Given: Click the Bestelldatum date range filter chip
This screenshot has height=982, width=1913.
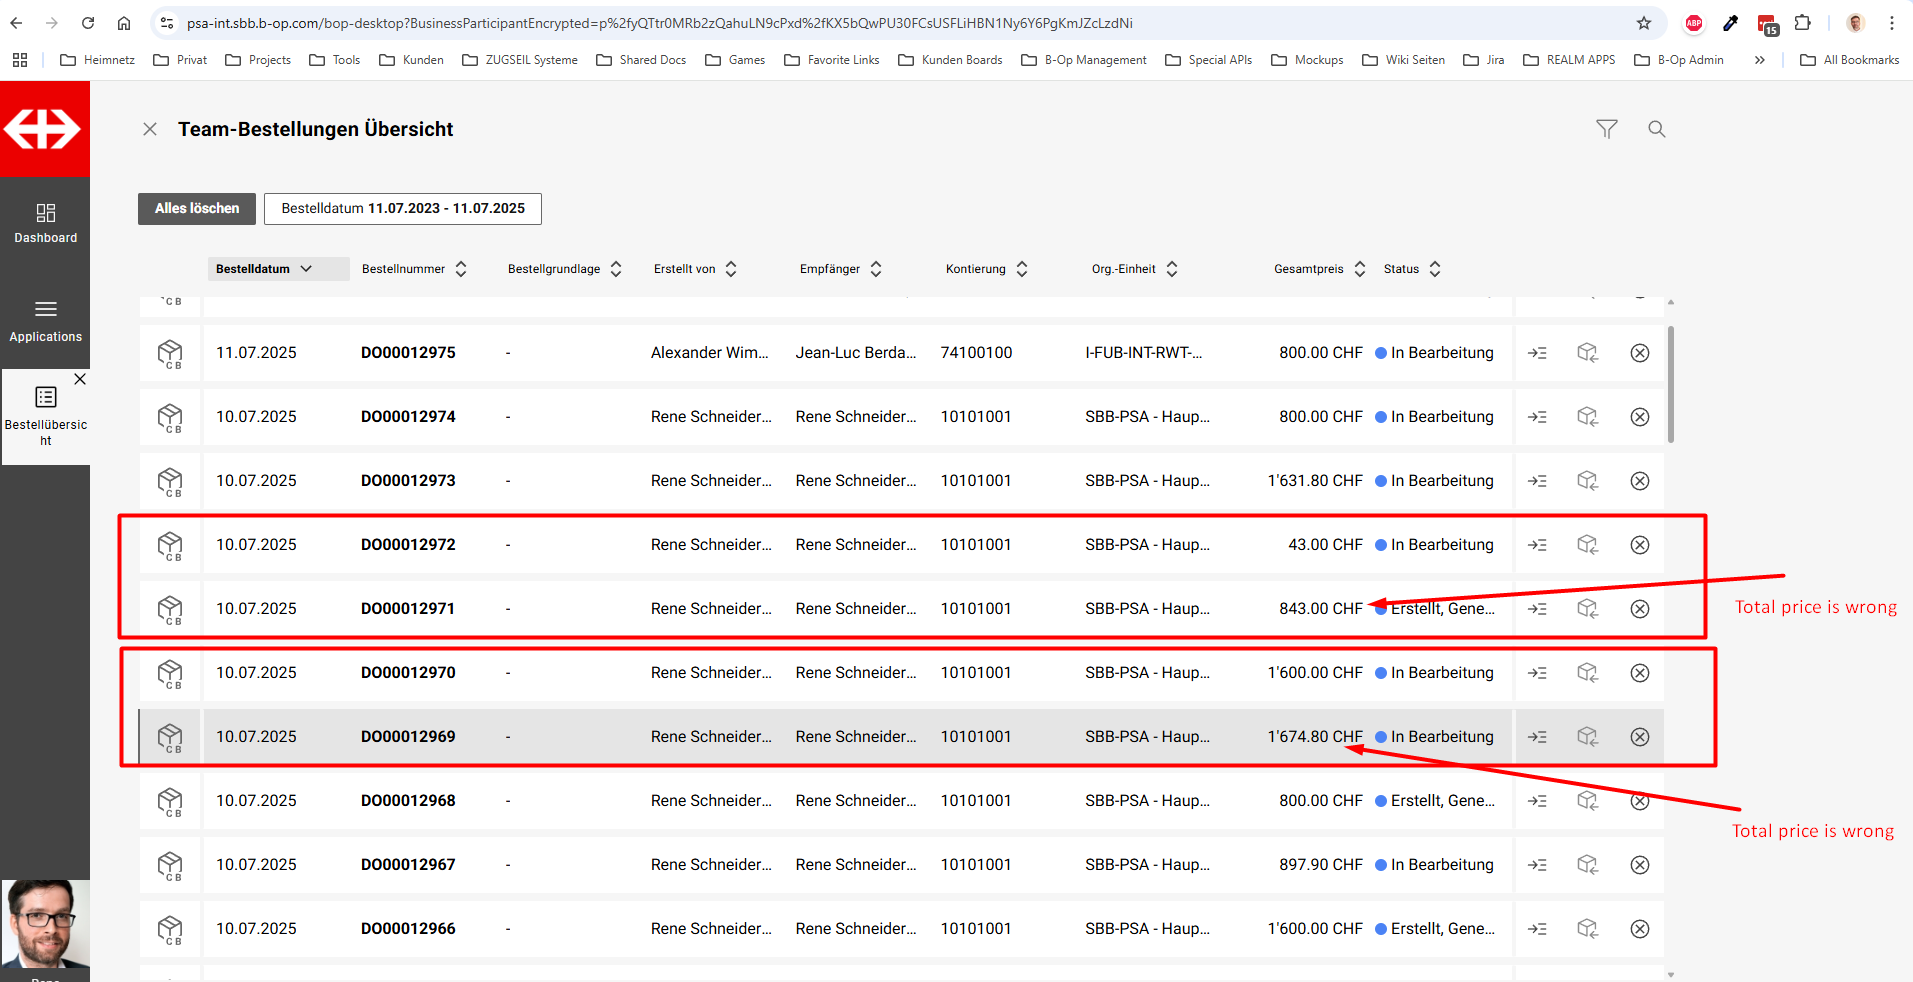Looking at the screenshot, I should click(x=402, y=209).
